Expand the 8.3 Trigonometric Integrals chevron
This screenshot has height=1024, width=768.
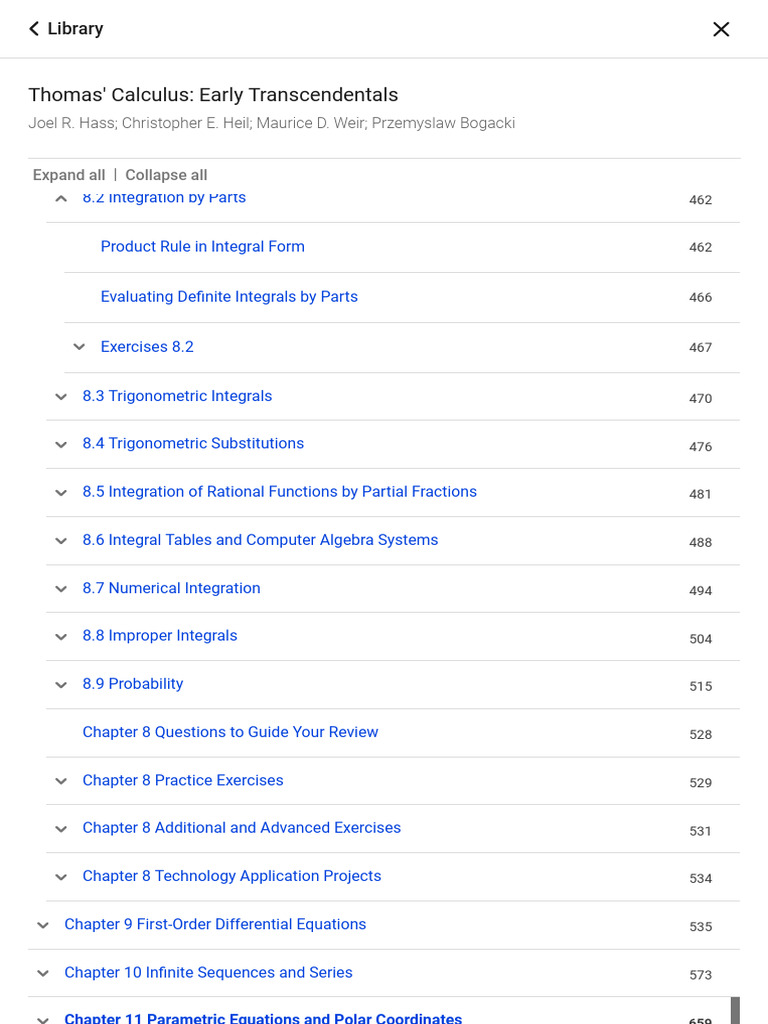[61, 397]
